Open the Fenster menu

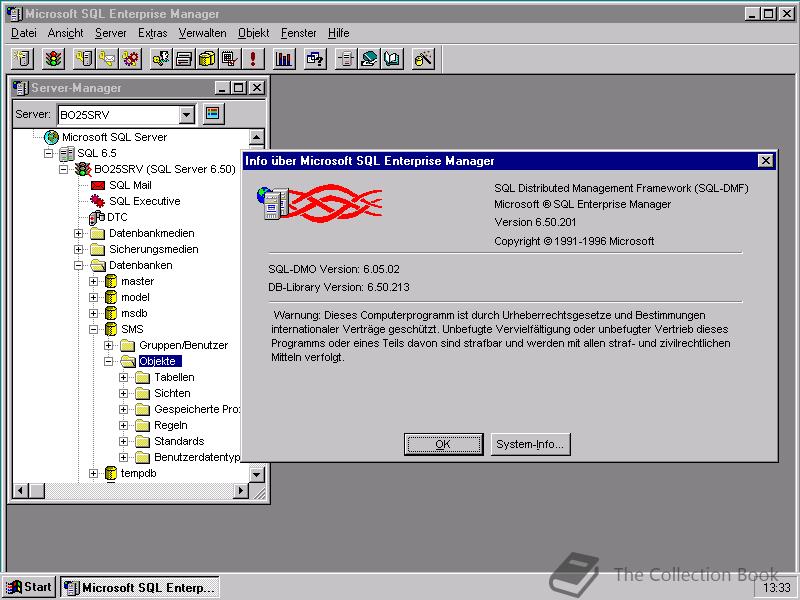tap(298, 33)
